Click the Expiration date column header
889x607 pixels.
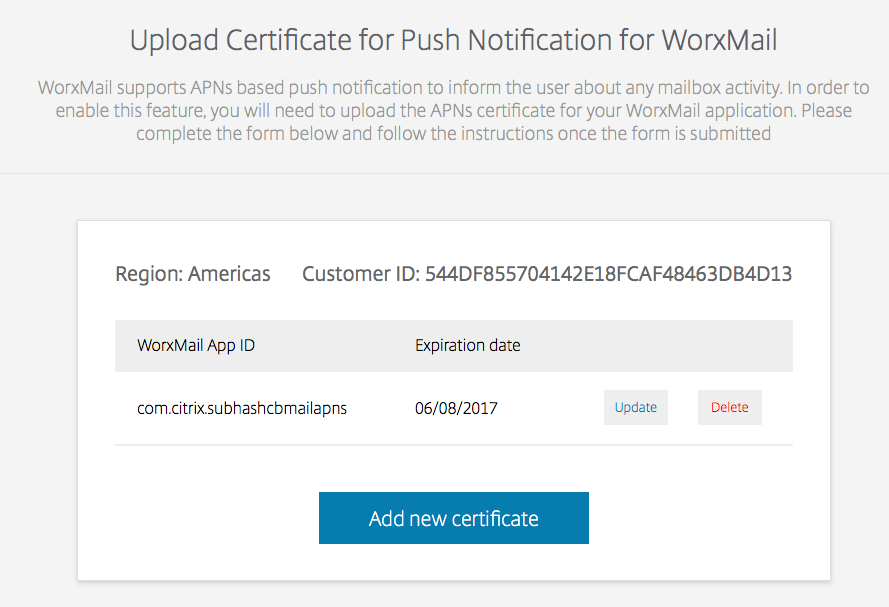[x=467, y=346]
